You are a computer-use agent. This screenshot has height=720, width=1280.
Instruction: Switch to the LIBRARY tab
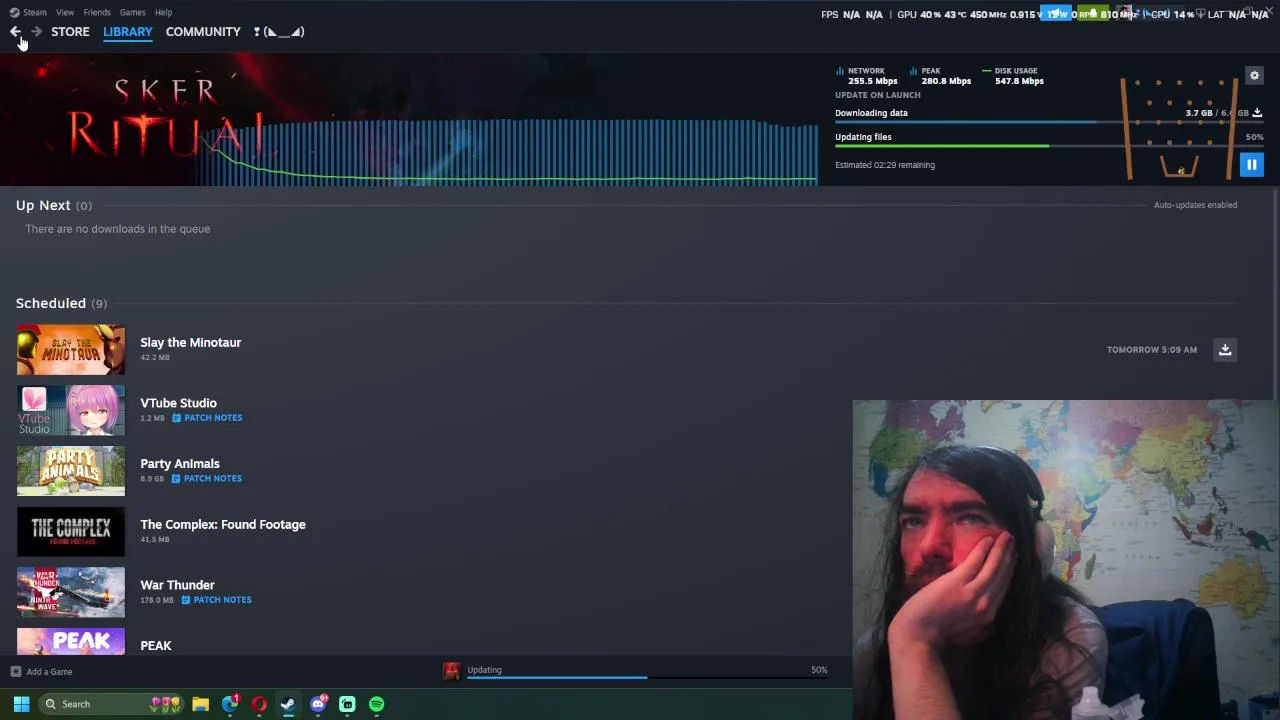128,32
